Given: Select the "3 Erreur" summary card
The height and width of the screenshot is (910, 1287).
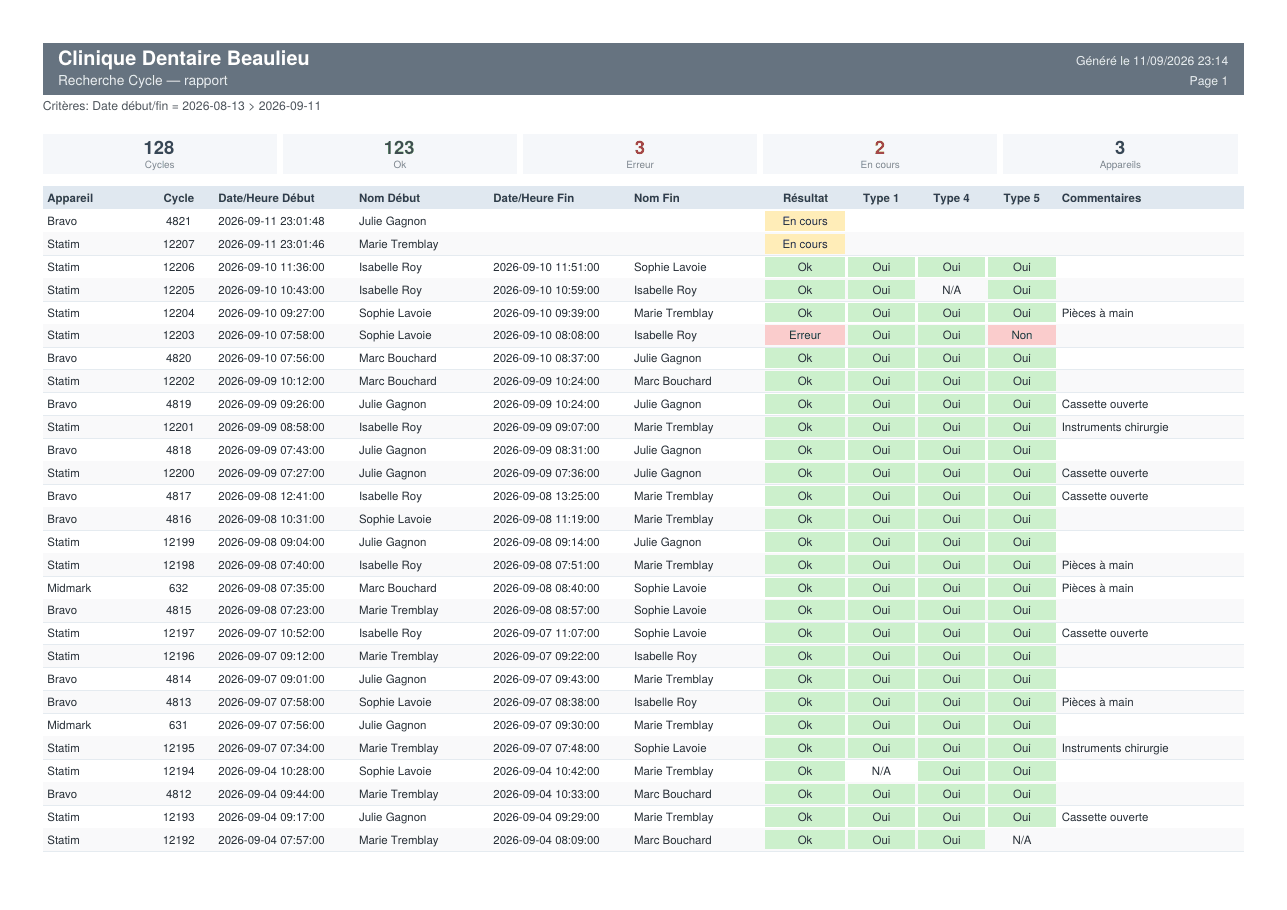Looking at the screenshot, I should point(640,154).
